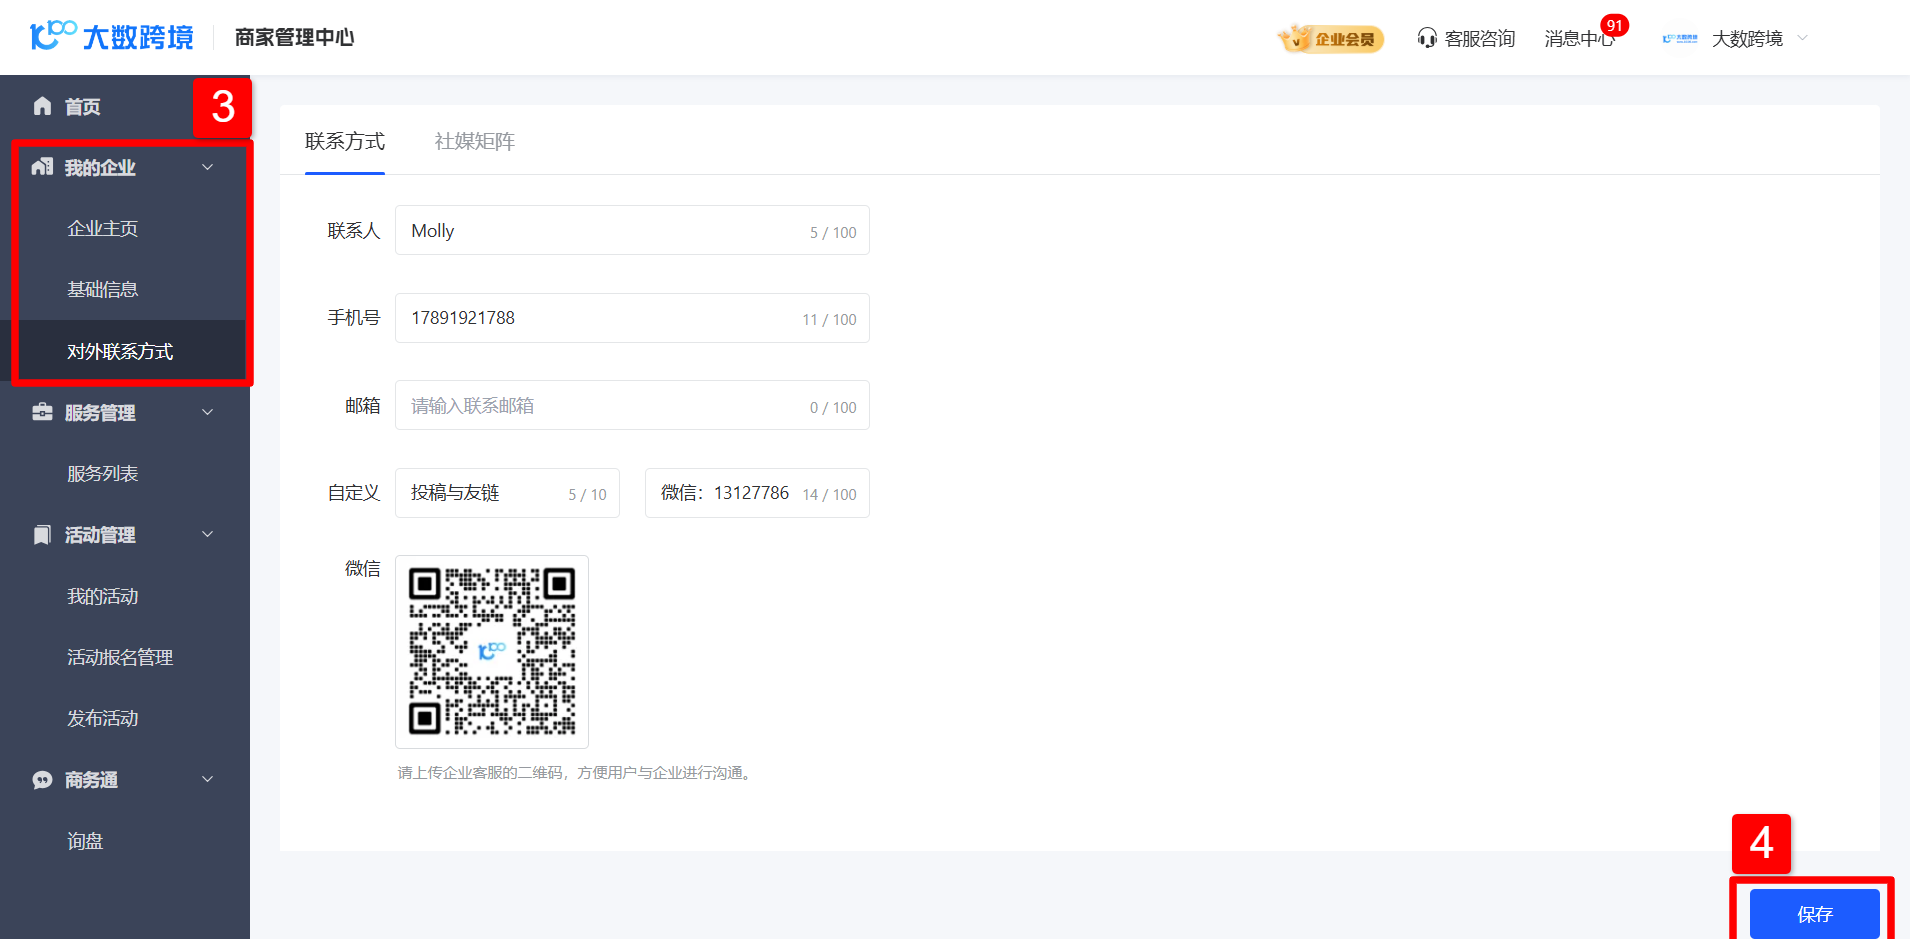Open 服务列表 in sidebar
This screenshot has width=1910, height=939.
click(x=102, y=473)
